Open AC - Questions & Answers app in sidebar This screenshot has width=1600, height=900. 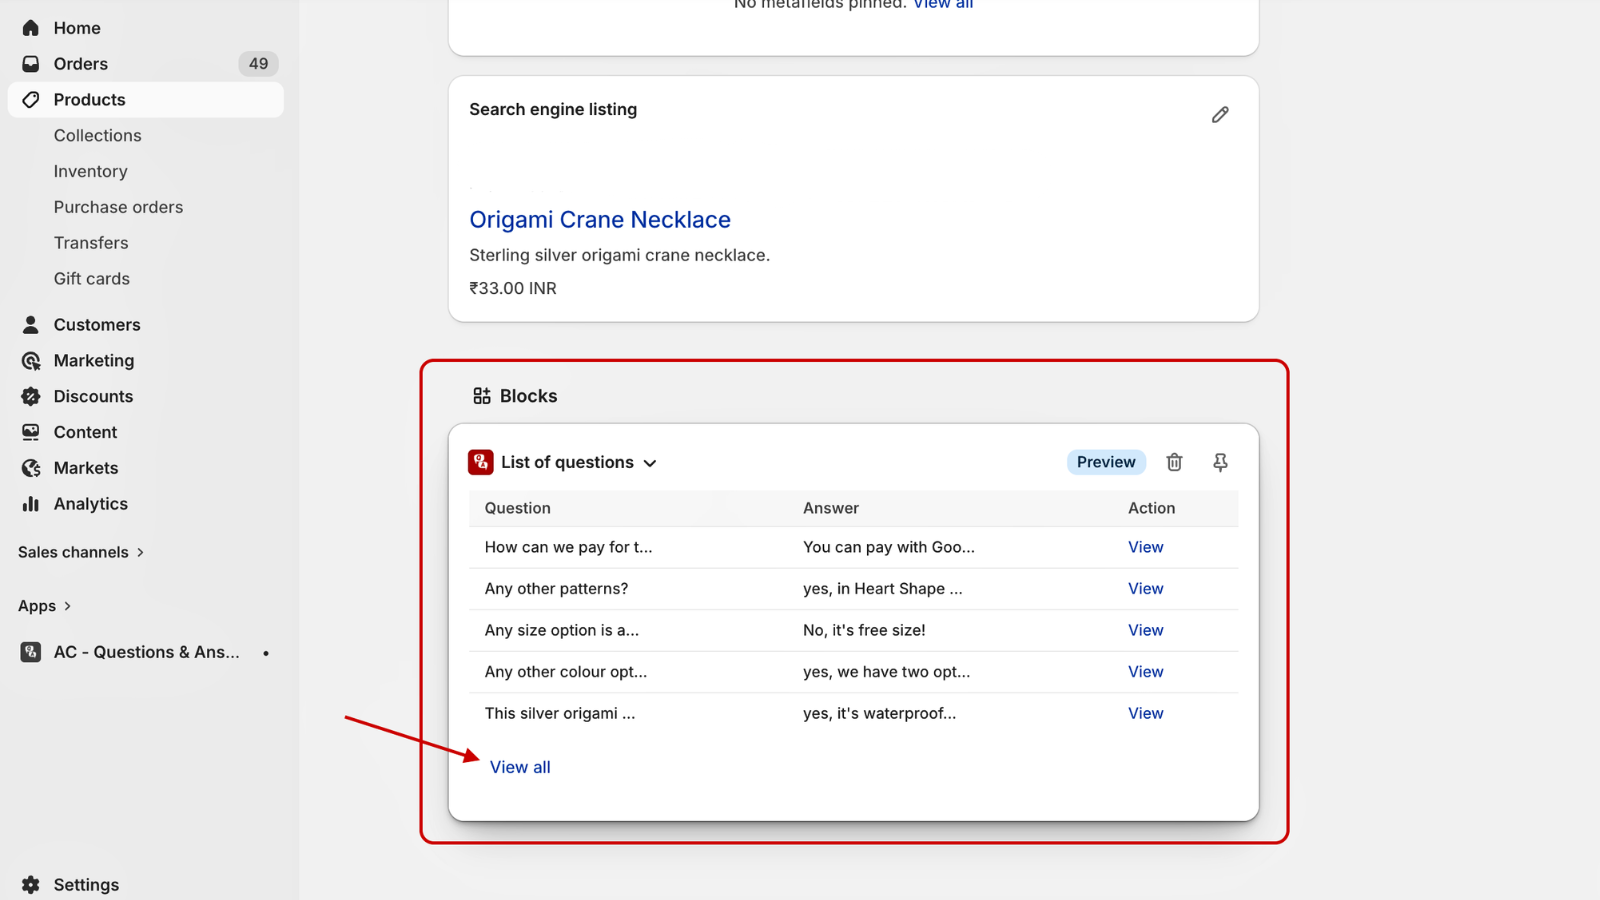coord(146,652)
